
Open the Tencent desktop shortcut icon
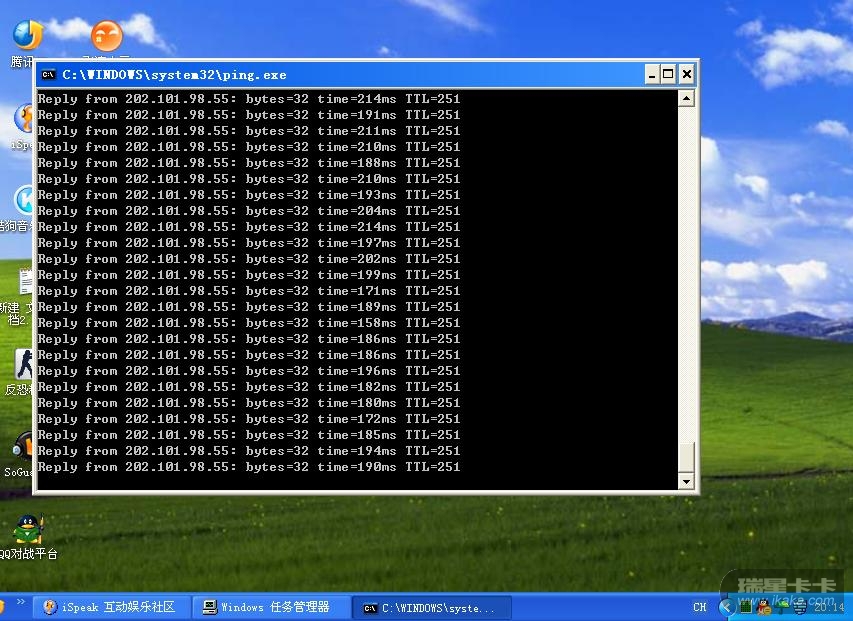27,35
